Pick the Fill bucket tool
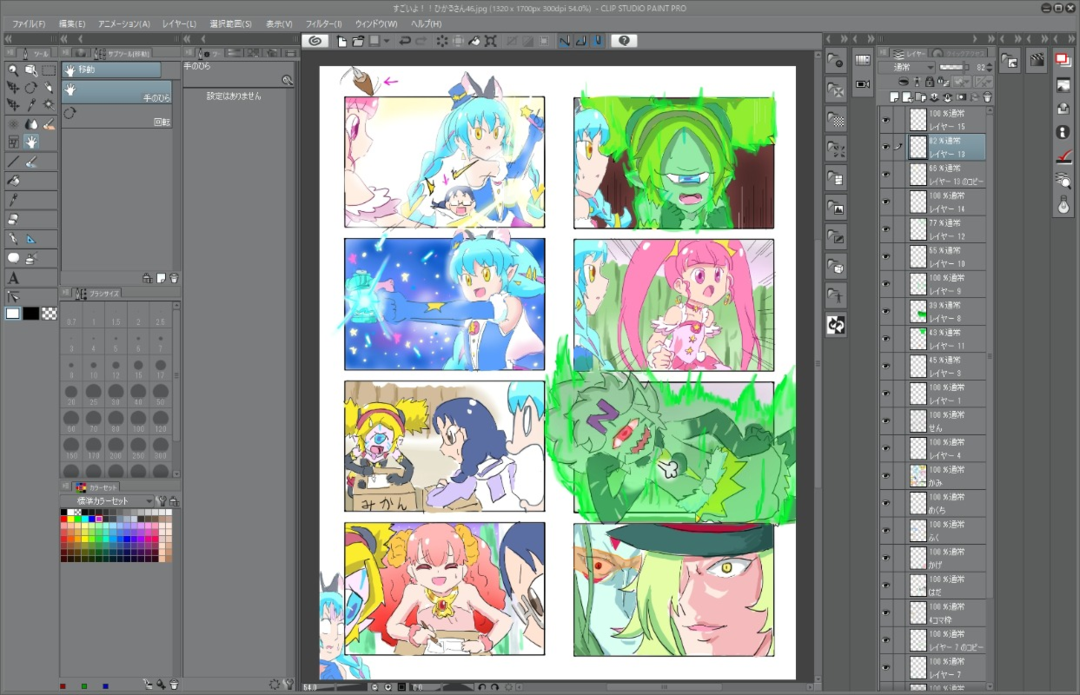Image resolution: width=1080 pixels, height=695 pixels. [13, 180]
